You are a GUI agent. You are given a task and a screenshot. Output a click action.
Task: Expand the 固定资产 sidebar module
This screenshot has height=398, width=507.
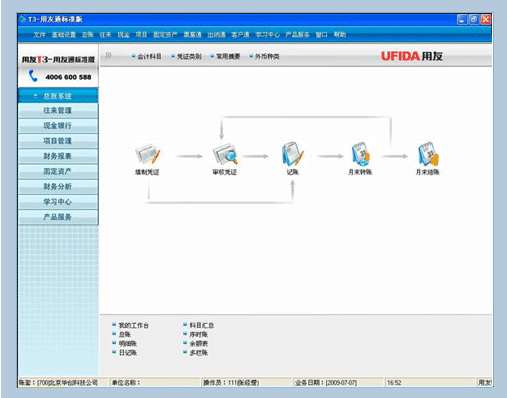[58, 171]
